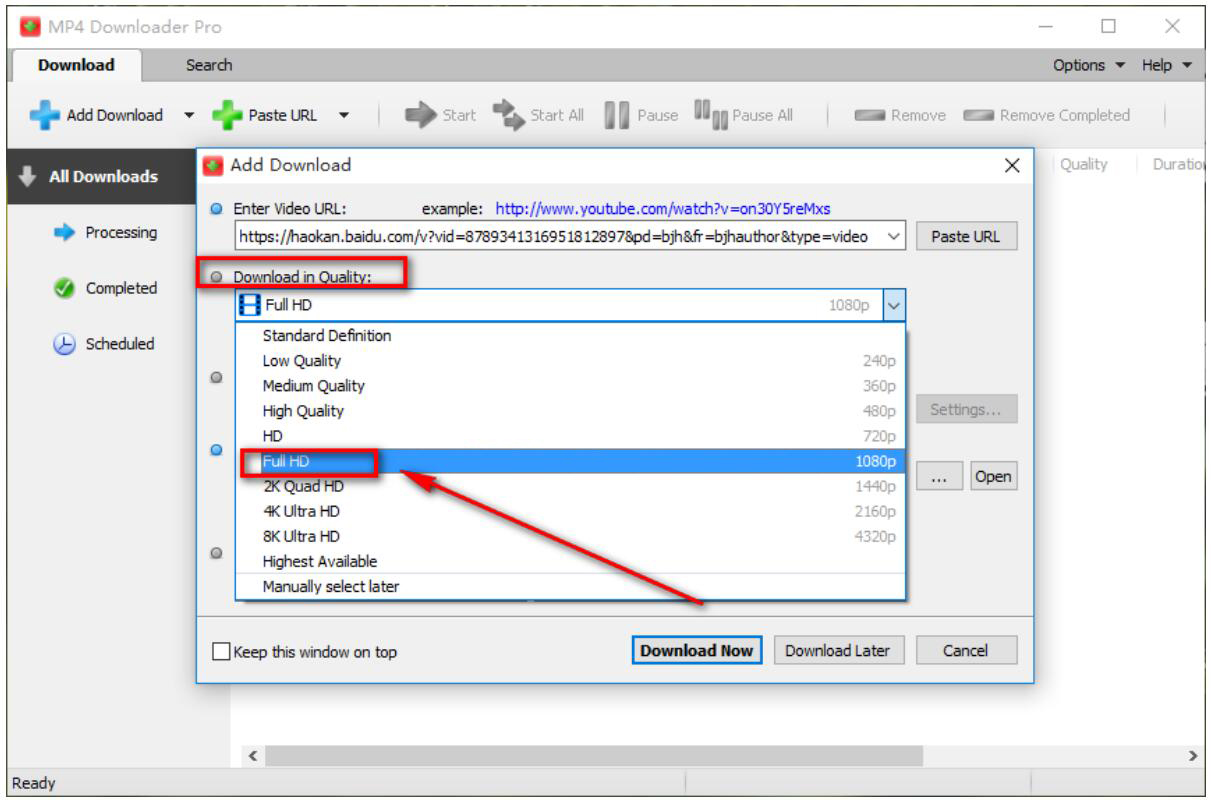Open the Options menu
The image size is (1211, 801).
tap(1089, 65)
